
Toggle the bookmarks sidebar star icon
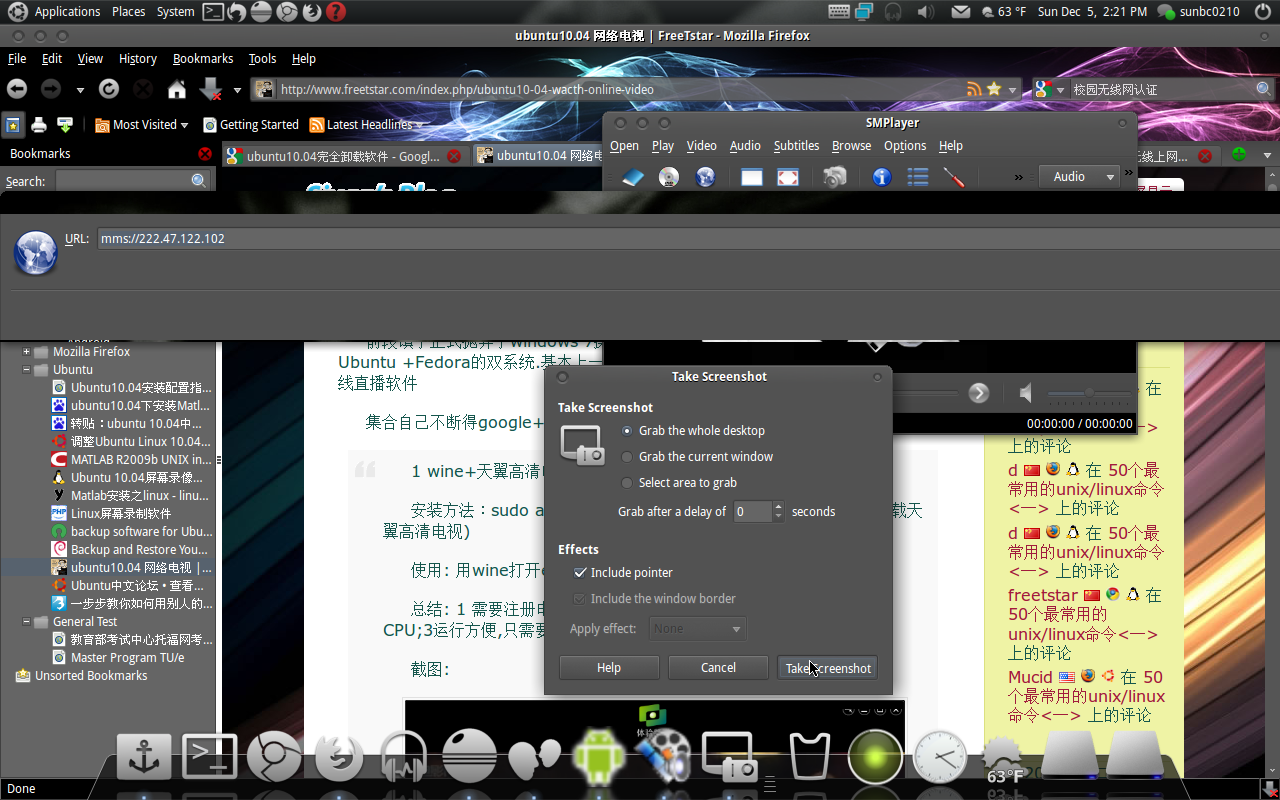[13, 125]
